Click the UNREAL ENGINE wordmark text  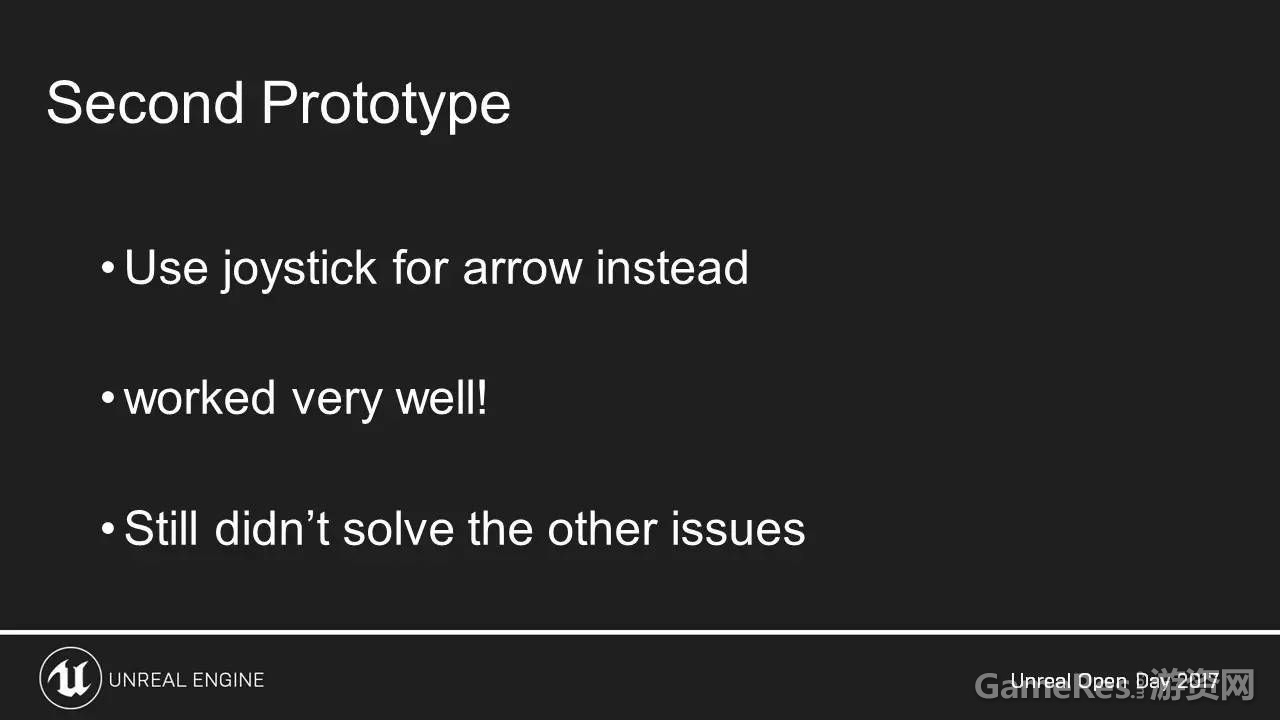point(186,680)
